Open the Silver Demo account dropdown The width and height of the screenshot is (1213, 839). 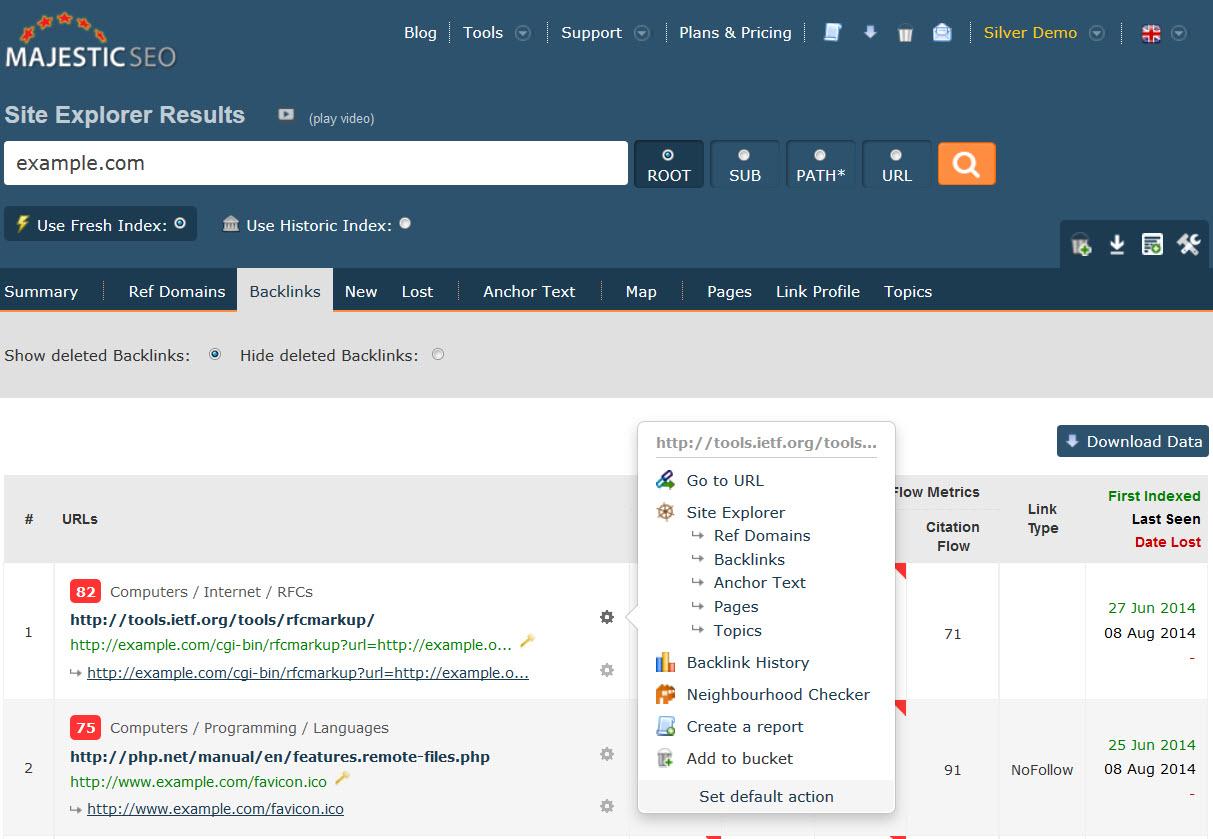coord(1097,33)
